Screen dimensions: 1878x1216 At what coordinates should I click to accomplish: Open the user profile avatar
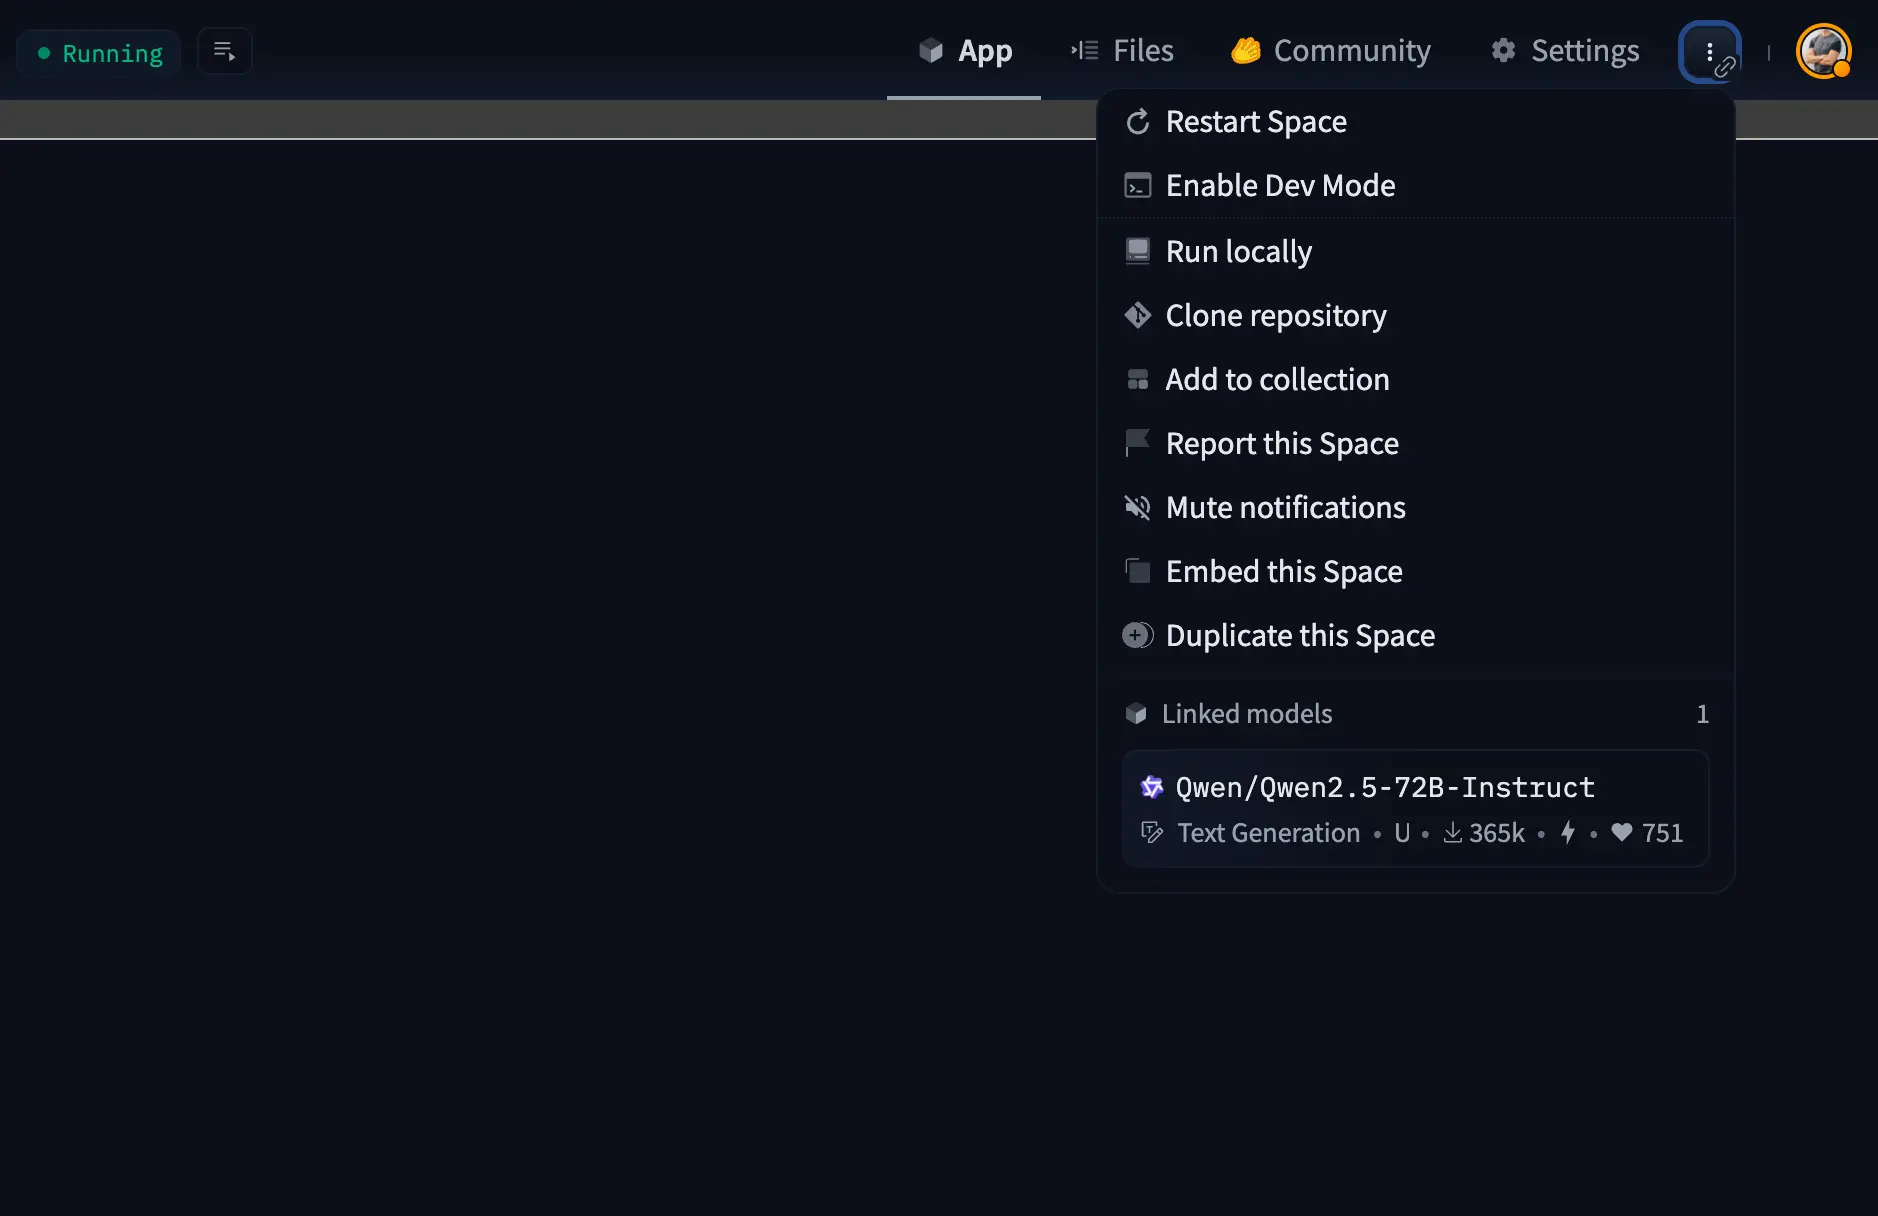1823,51
